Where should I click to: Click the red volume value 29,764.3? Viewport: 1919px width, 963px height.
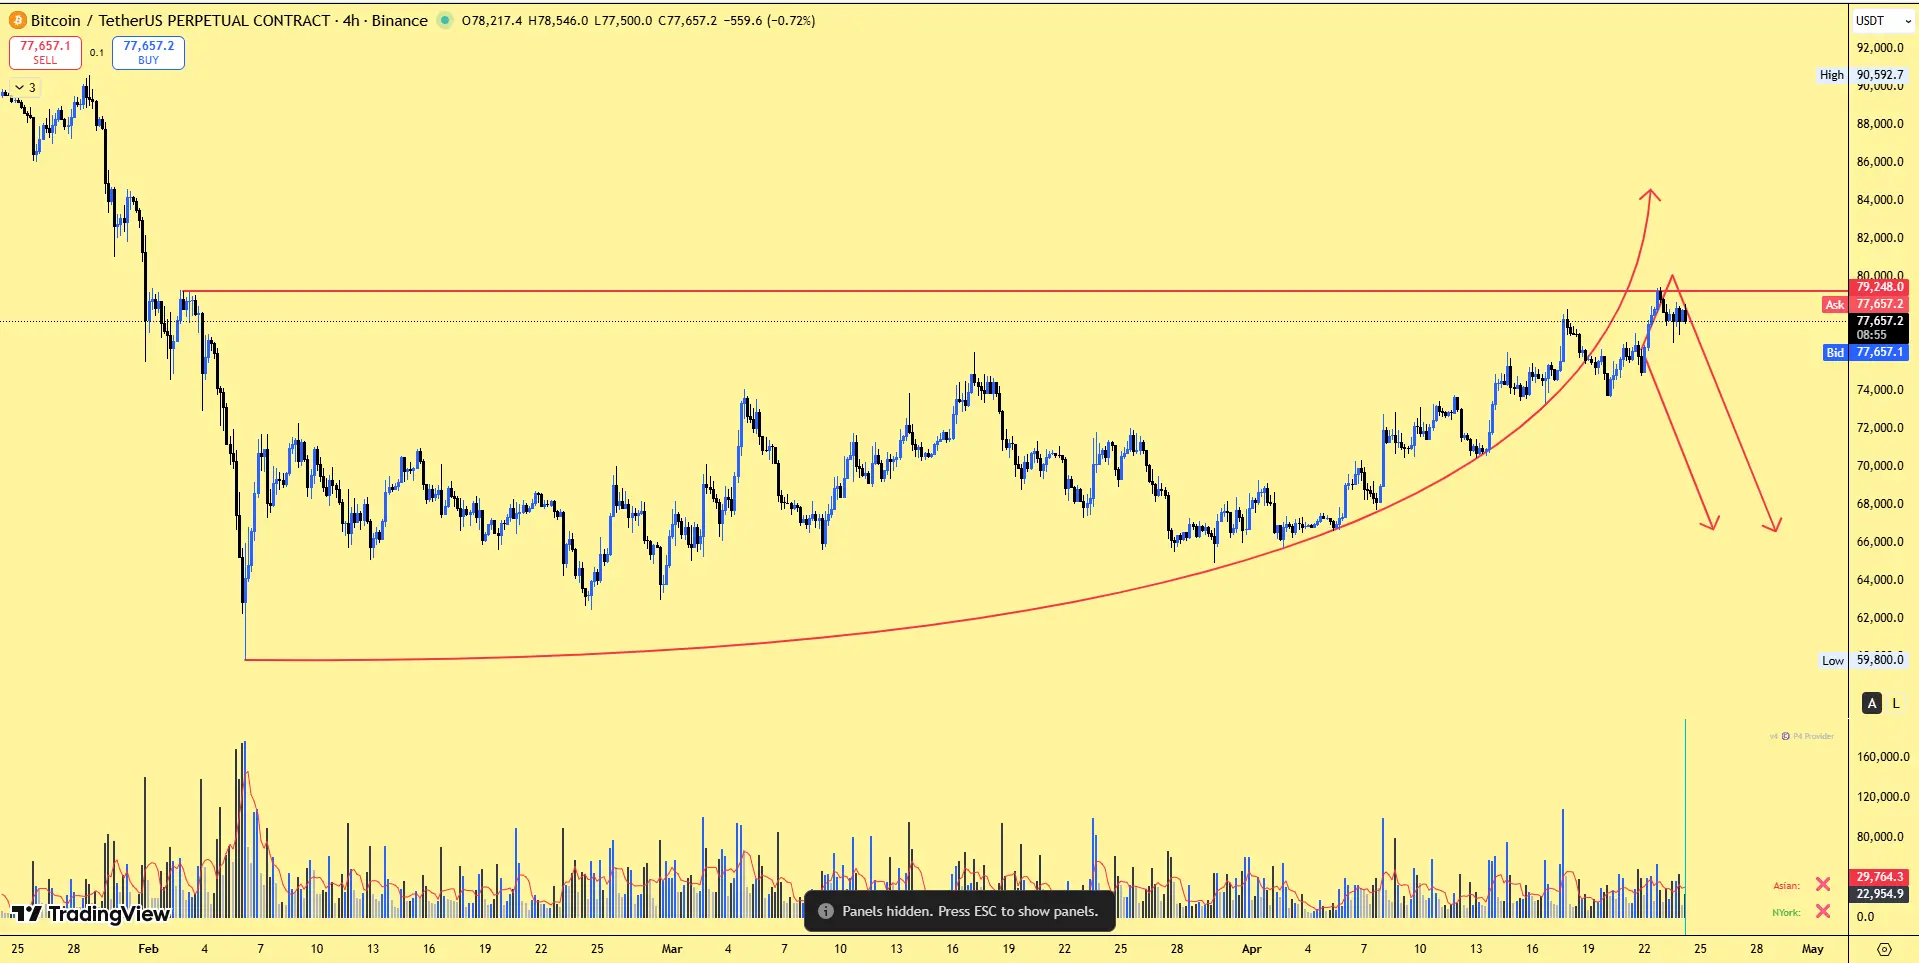tap(1880, 877)
